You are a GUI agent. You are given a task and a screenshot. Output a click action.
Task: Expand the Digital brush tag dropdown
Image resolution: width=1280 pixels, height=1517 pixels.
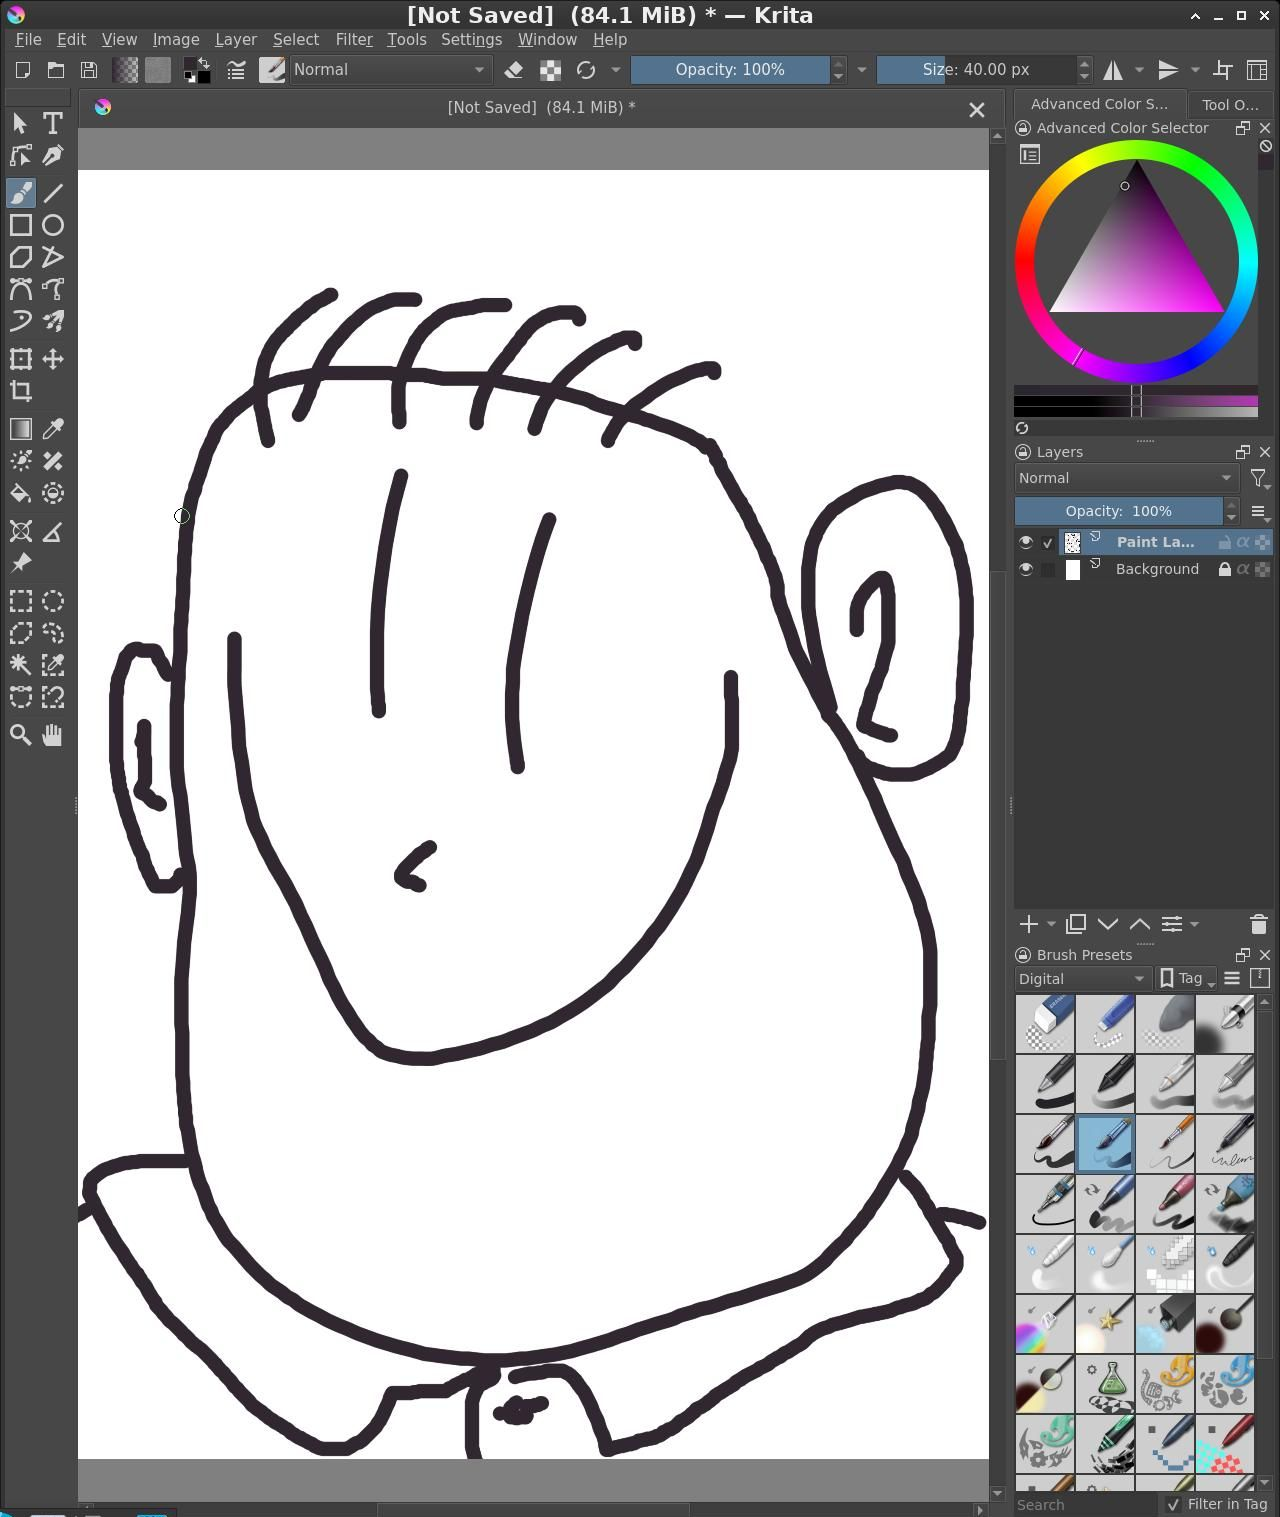click(x=1081, y=979)
